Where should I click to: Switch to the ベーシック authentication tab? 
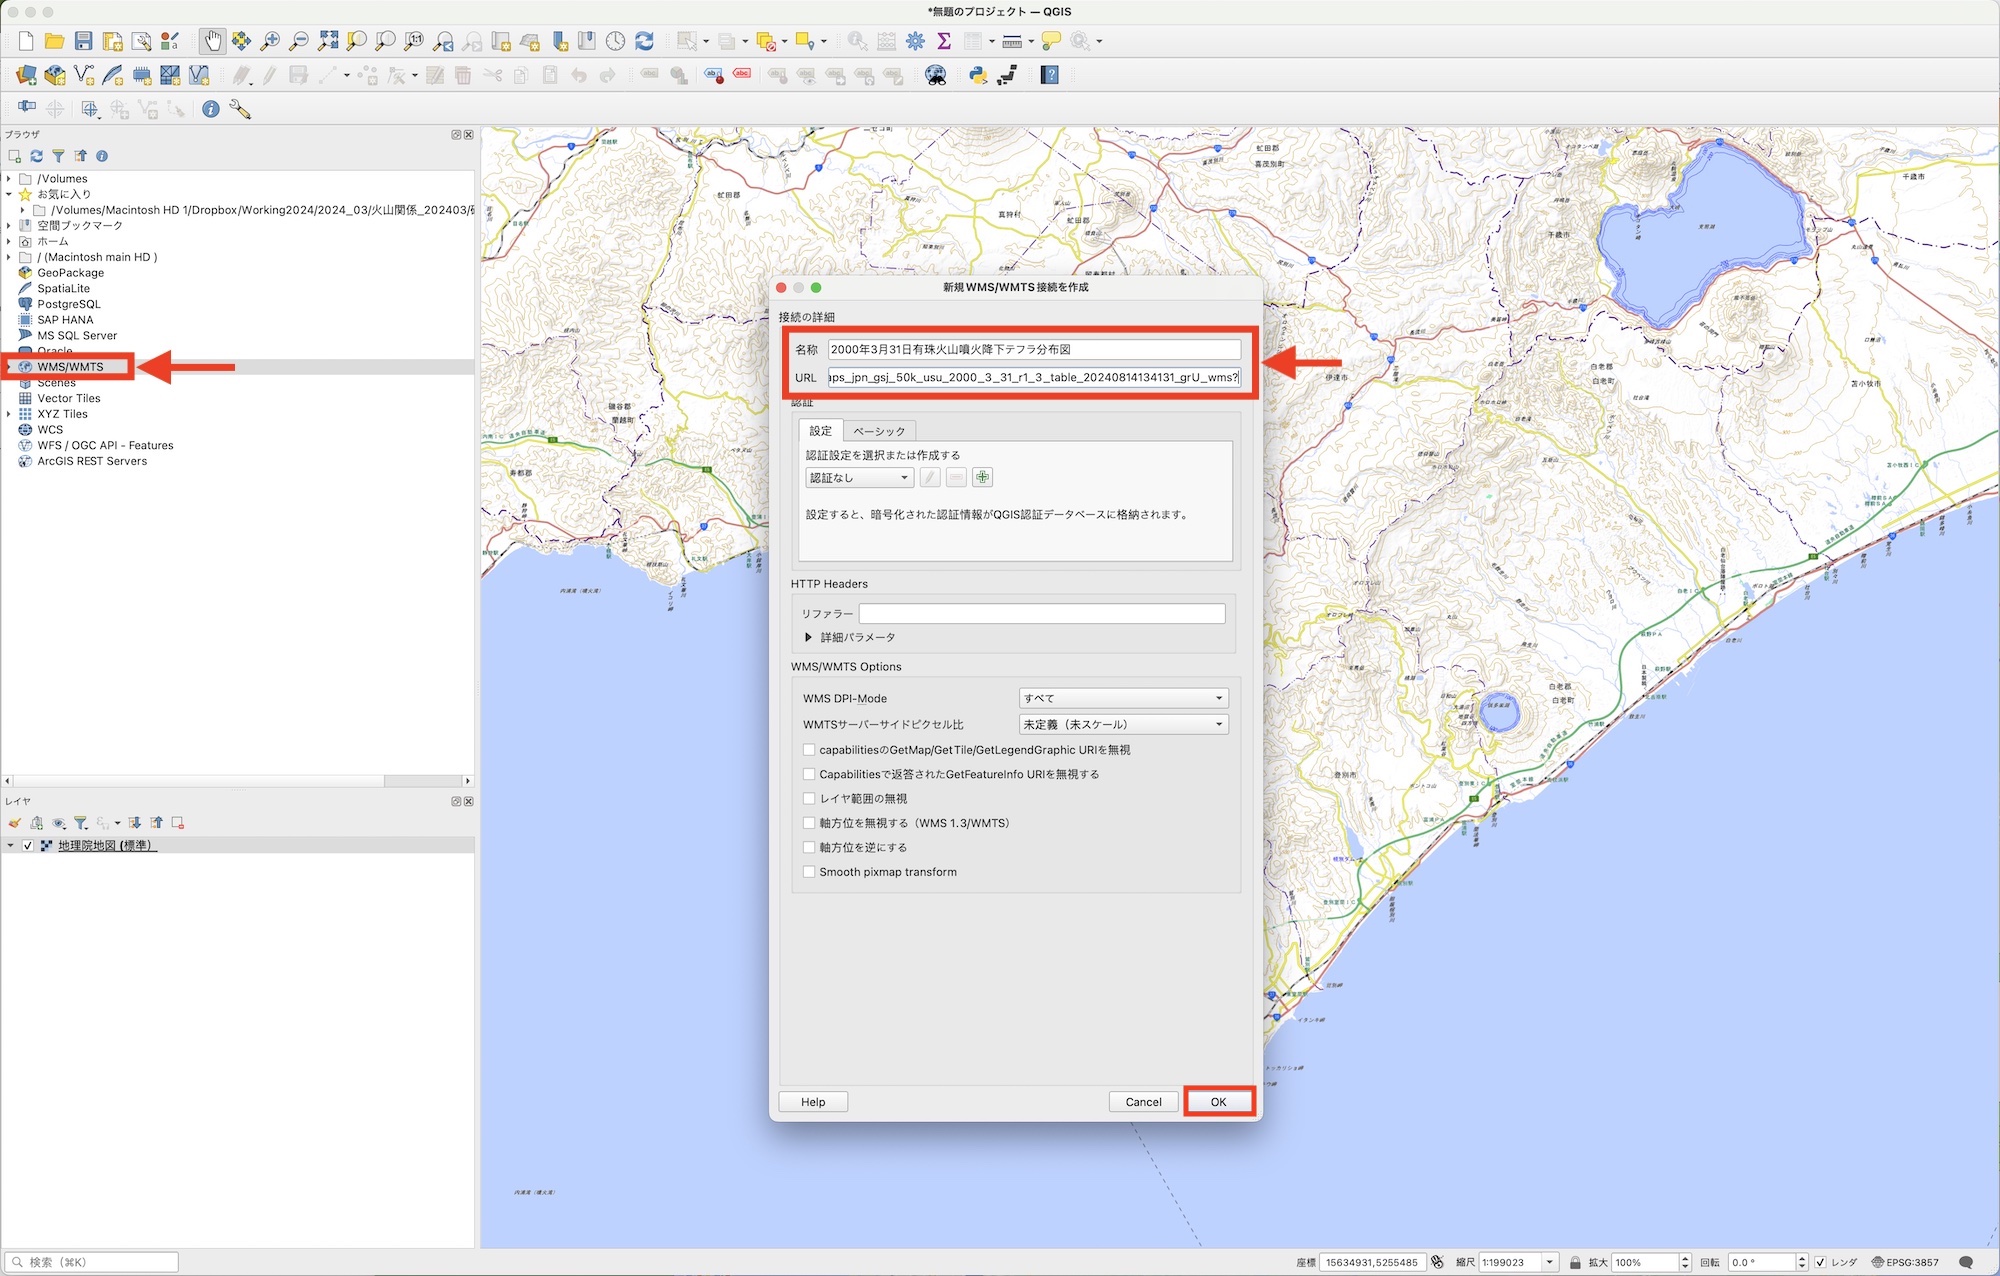point(879,431)
